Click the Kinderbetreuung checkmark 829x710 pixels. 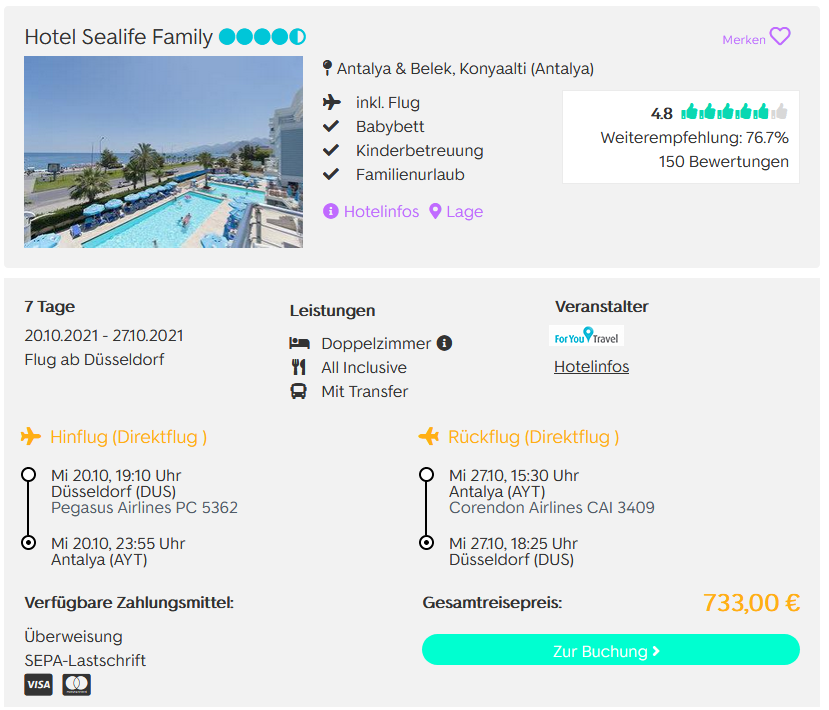coord(331,150)
